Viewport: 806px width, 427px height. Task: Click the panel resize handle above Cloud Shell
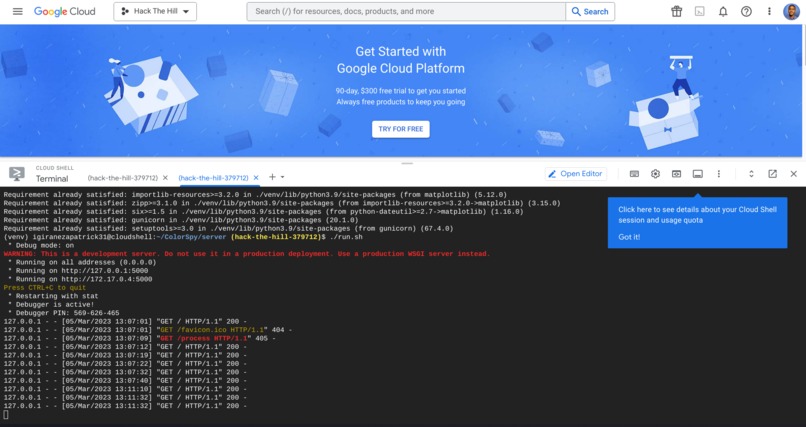click(407, 163)
